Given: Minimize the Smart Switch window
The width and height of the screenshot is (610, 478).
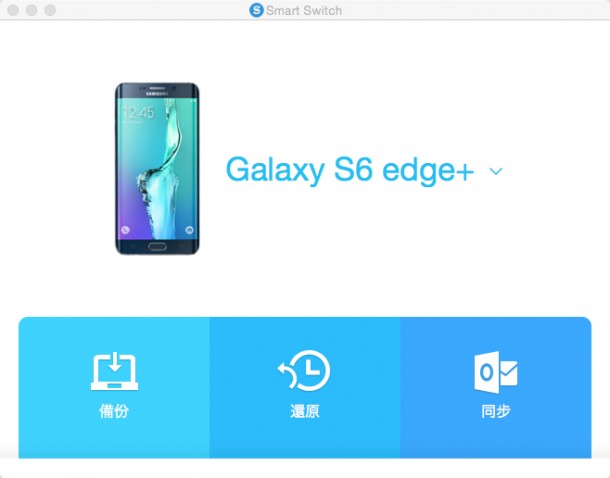Looking at the screenshot, I should point(32,10).
